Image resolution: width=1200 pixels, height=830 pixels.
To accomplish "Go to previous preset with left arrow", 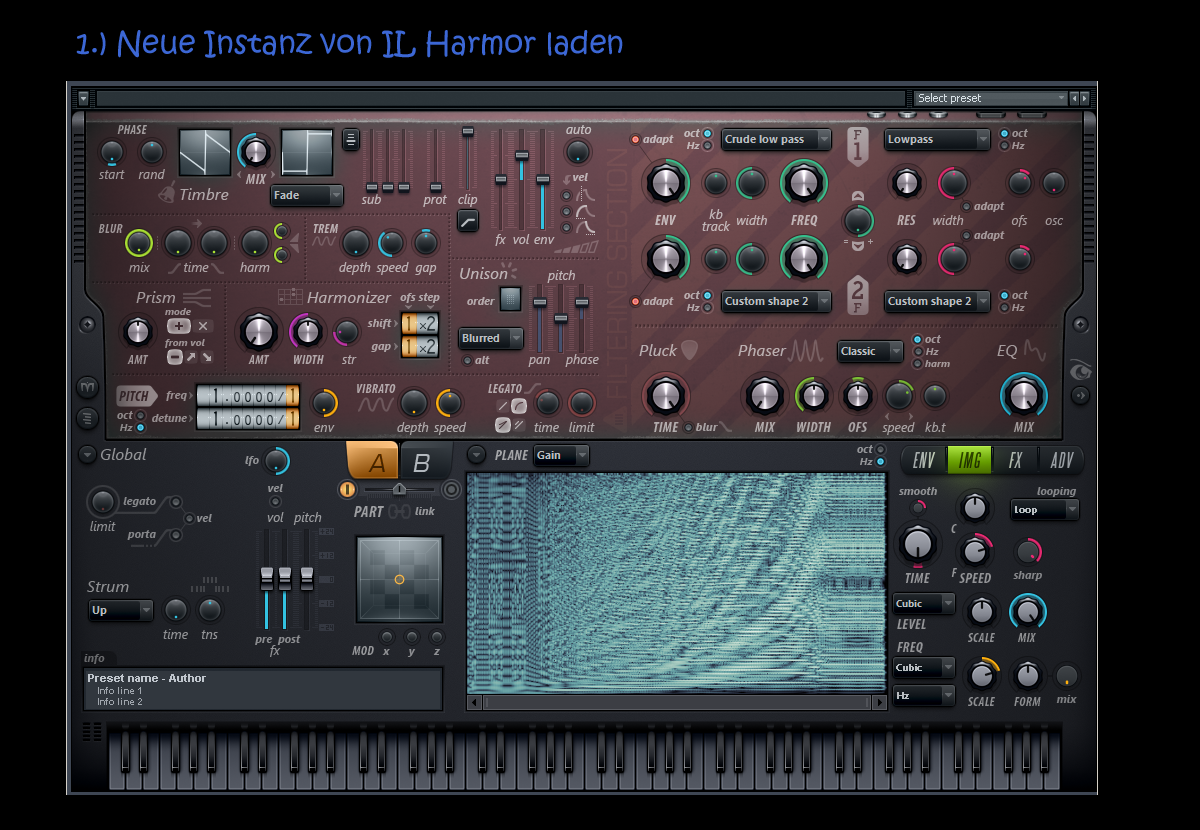I will (1074, 98).
